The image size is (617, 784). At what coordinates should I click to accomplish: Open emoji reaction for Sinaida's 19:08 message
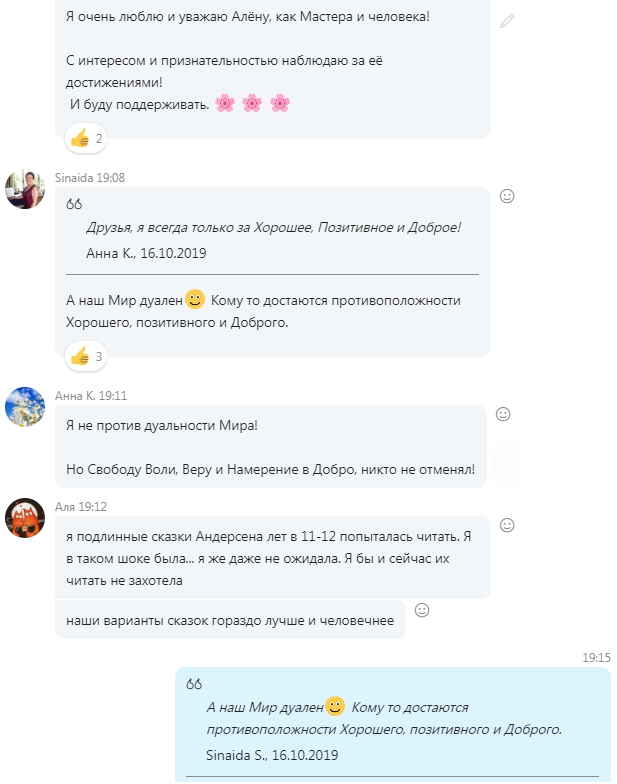507,196
